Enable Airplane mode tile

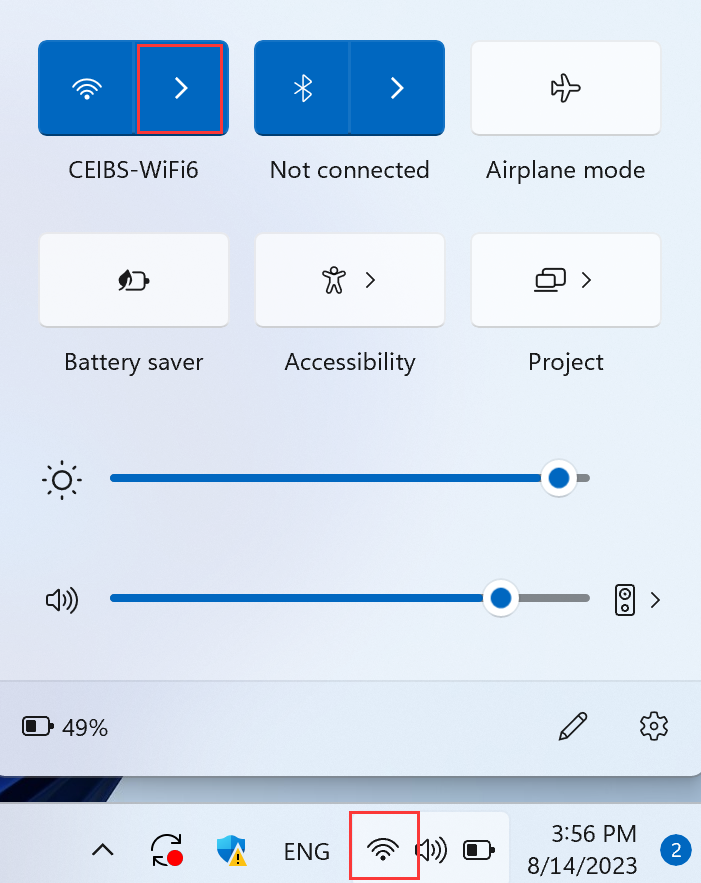pyautogui.click(x=565, y=88)
